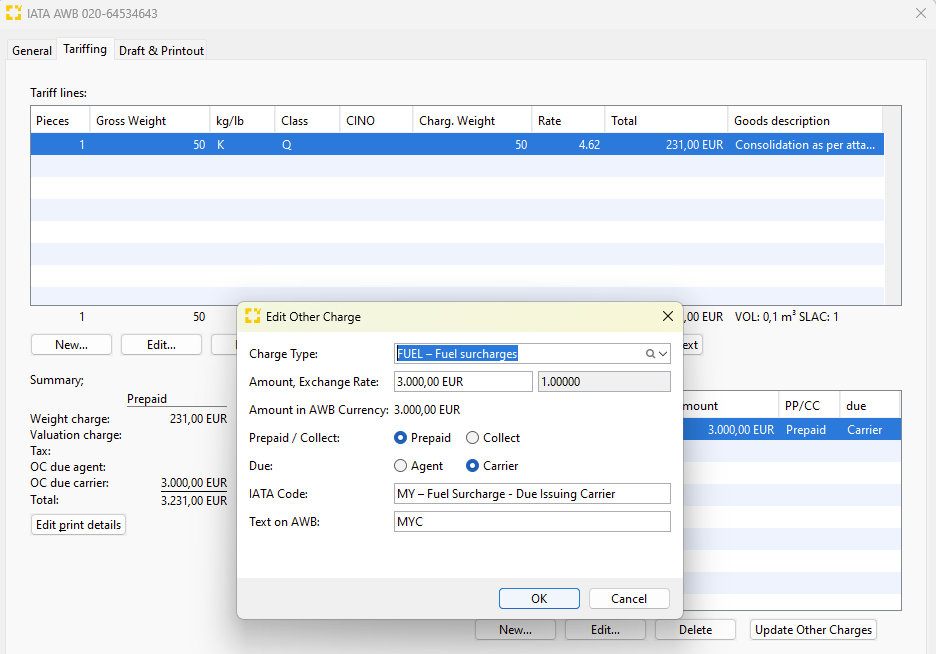Viewport: 936px width, 654px height.
Task: Click the Charge Type combo box text
Action: [458, 354]
